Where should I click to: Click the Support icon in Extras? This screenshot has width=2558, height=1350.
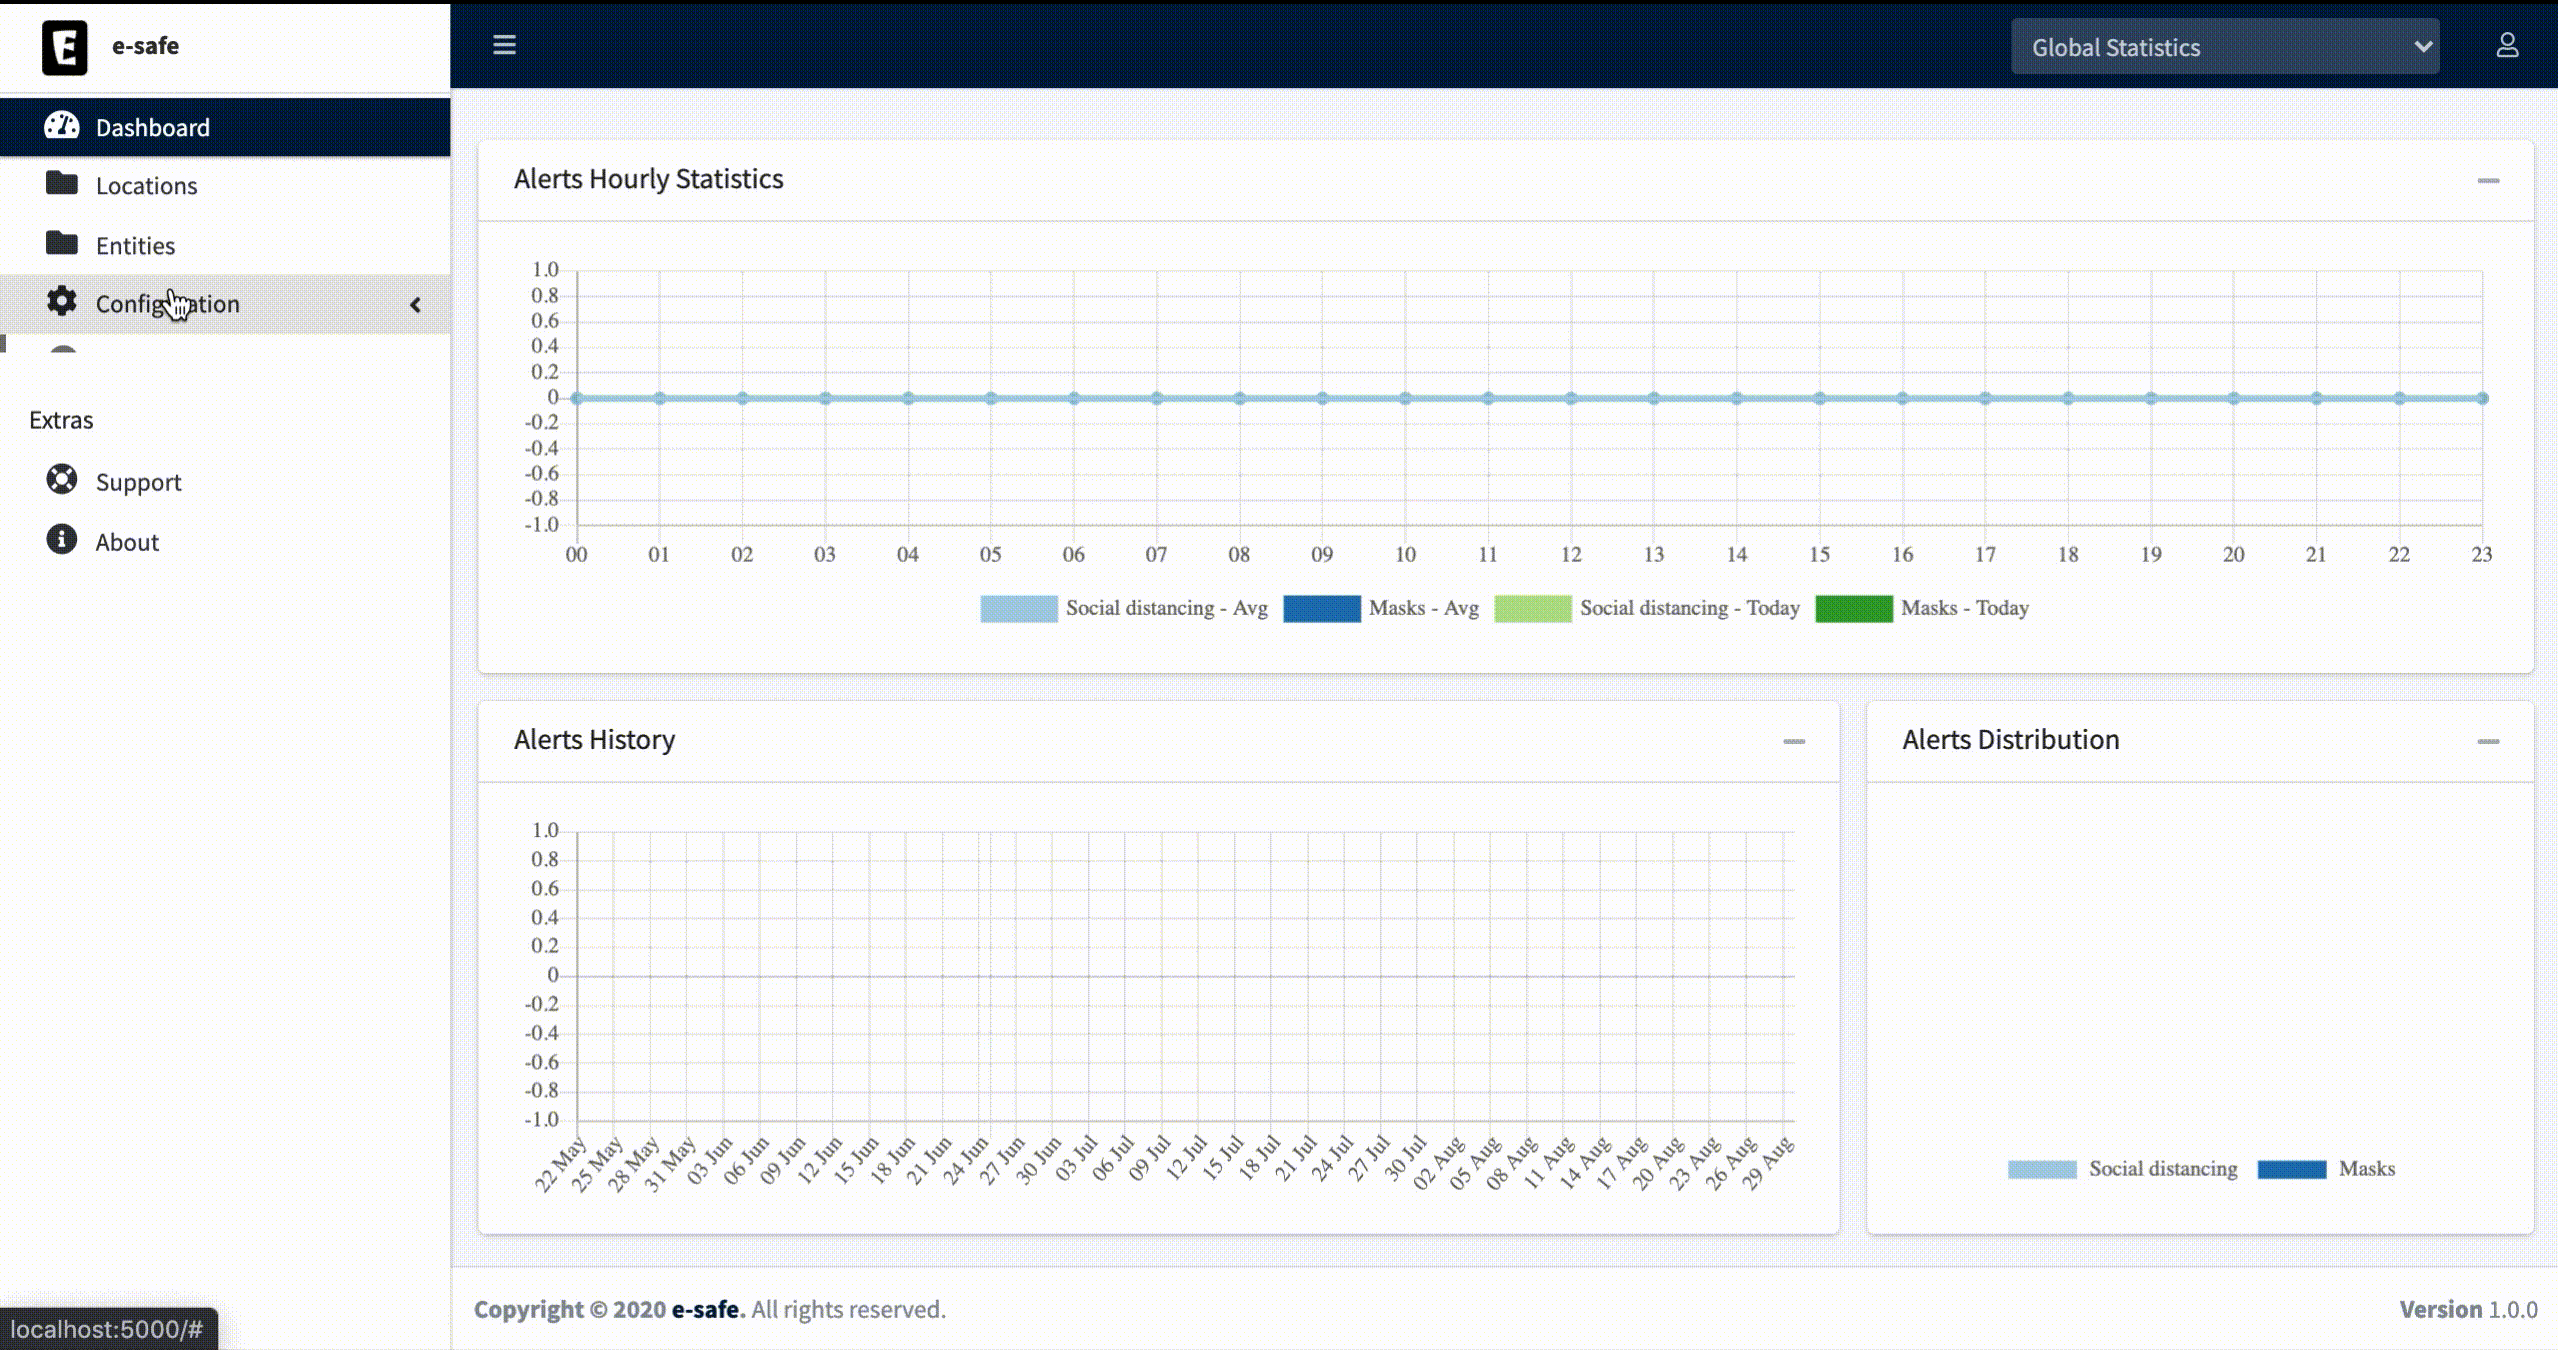point(61,480)
